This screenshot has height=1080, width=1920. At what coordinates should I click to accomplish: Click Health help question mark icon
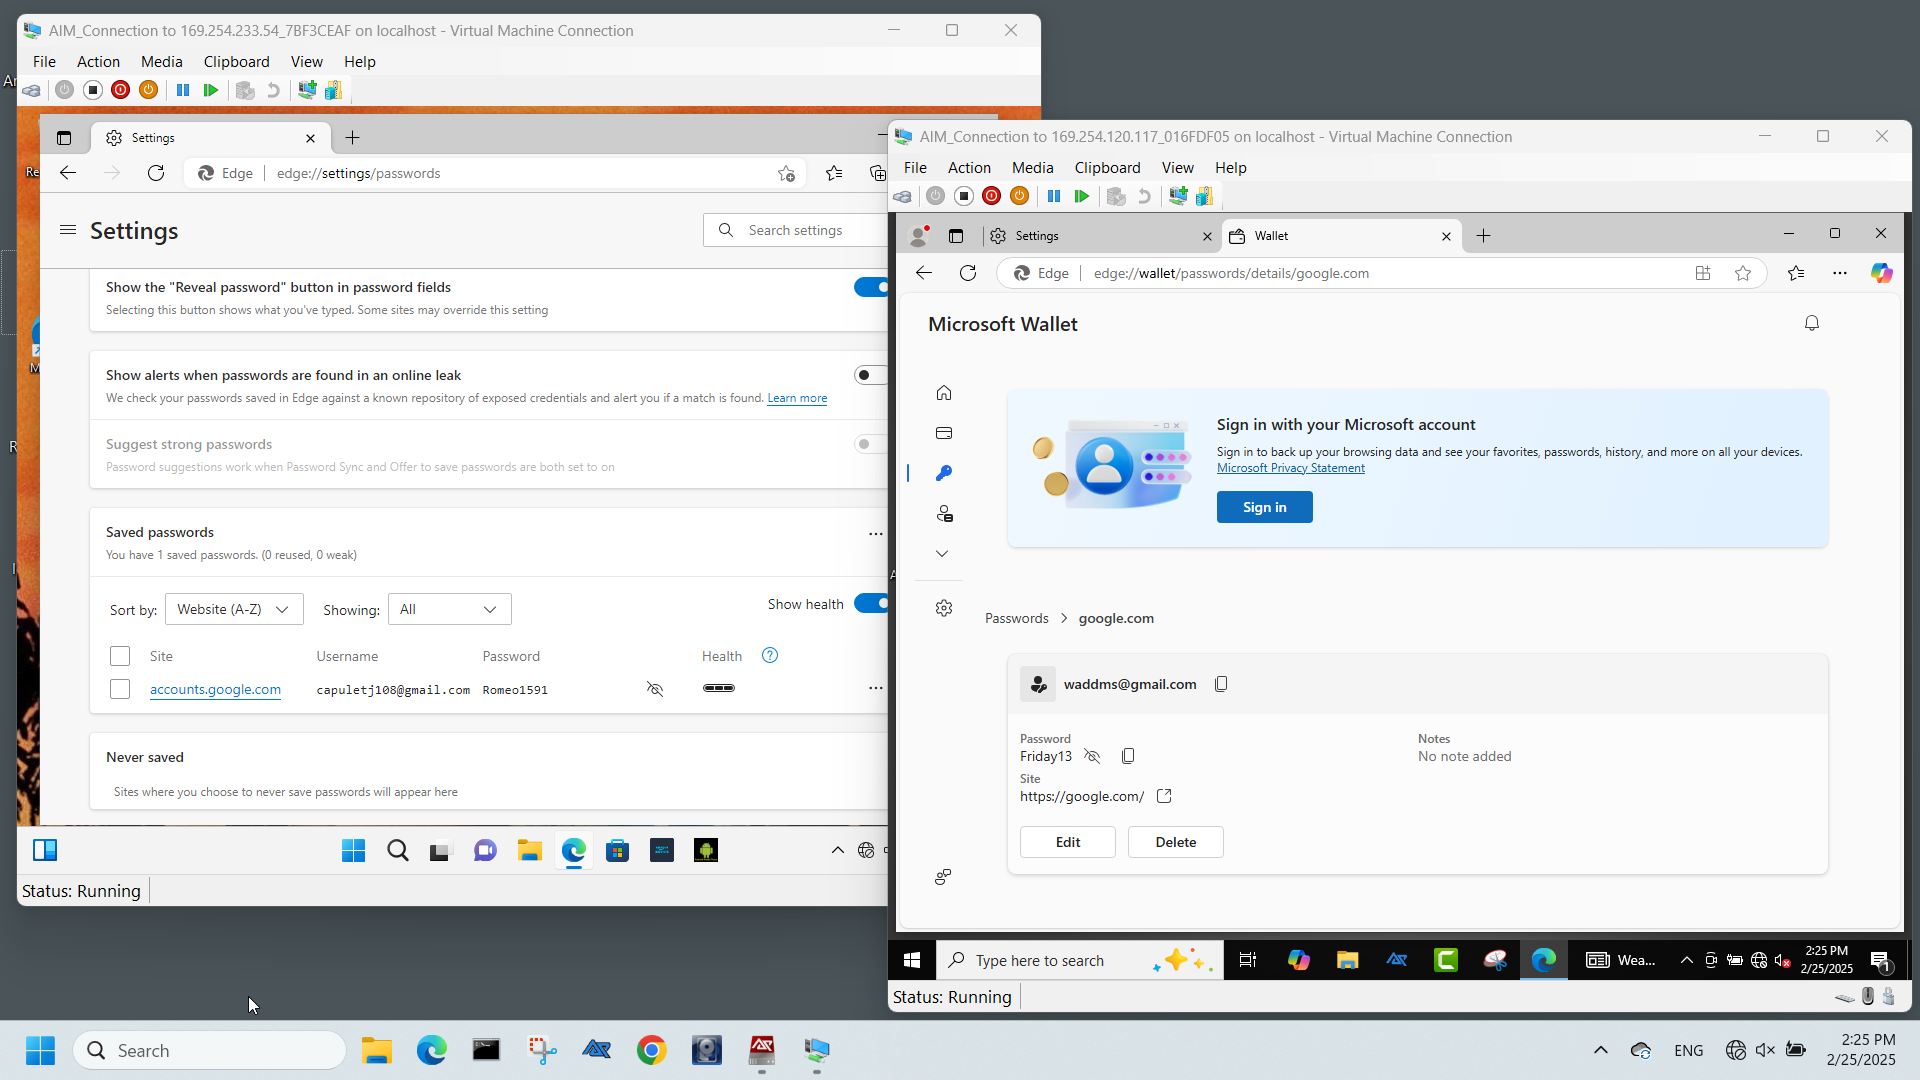[x=769, y=656]
